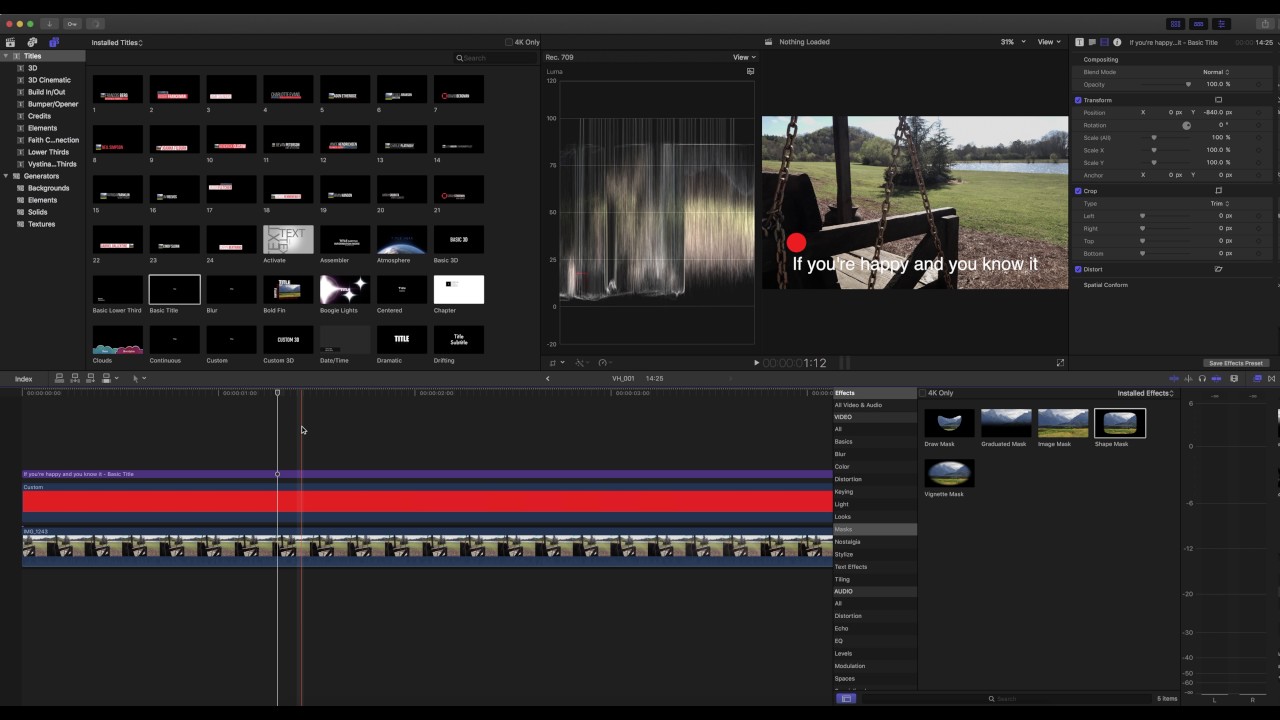
Task: Toggle the Inspector panel layout button
Action: [x=1221, y=23]
